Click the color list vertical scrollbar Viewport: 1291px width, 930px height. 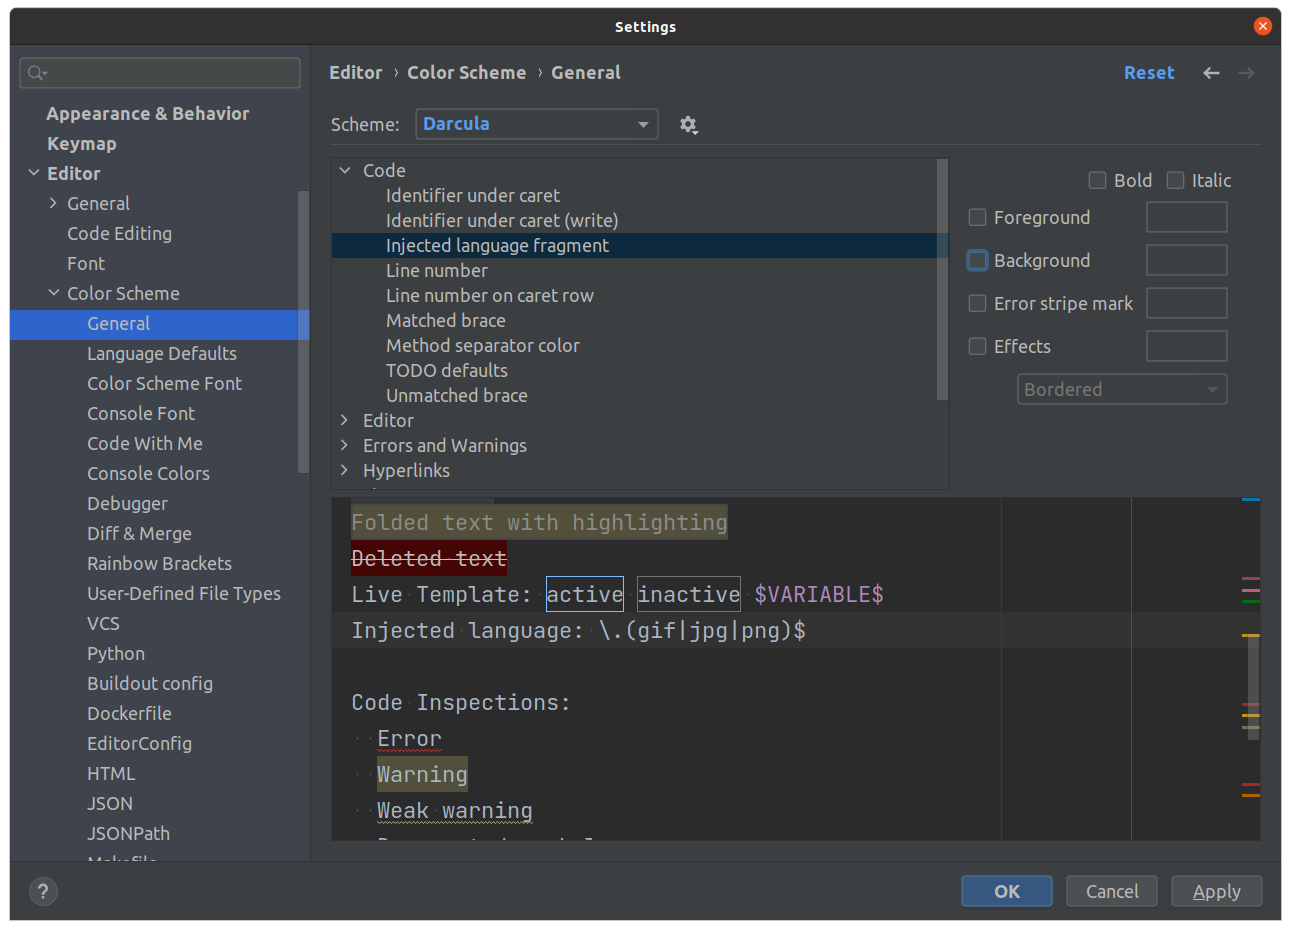942,279
